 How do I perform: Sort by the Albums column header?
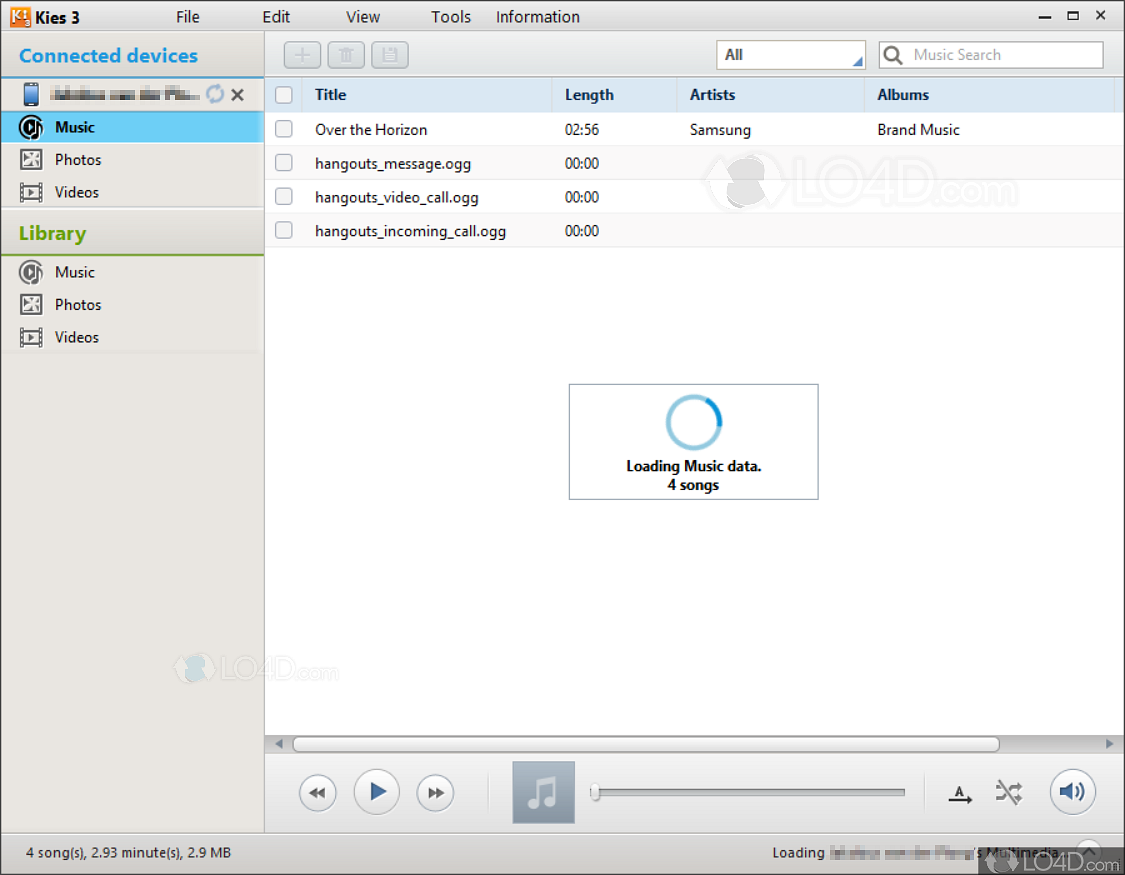[x=989, y=95]
